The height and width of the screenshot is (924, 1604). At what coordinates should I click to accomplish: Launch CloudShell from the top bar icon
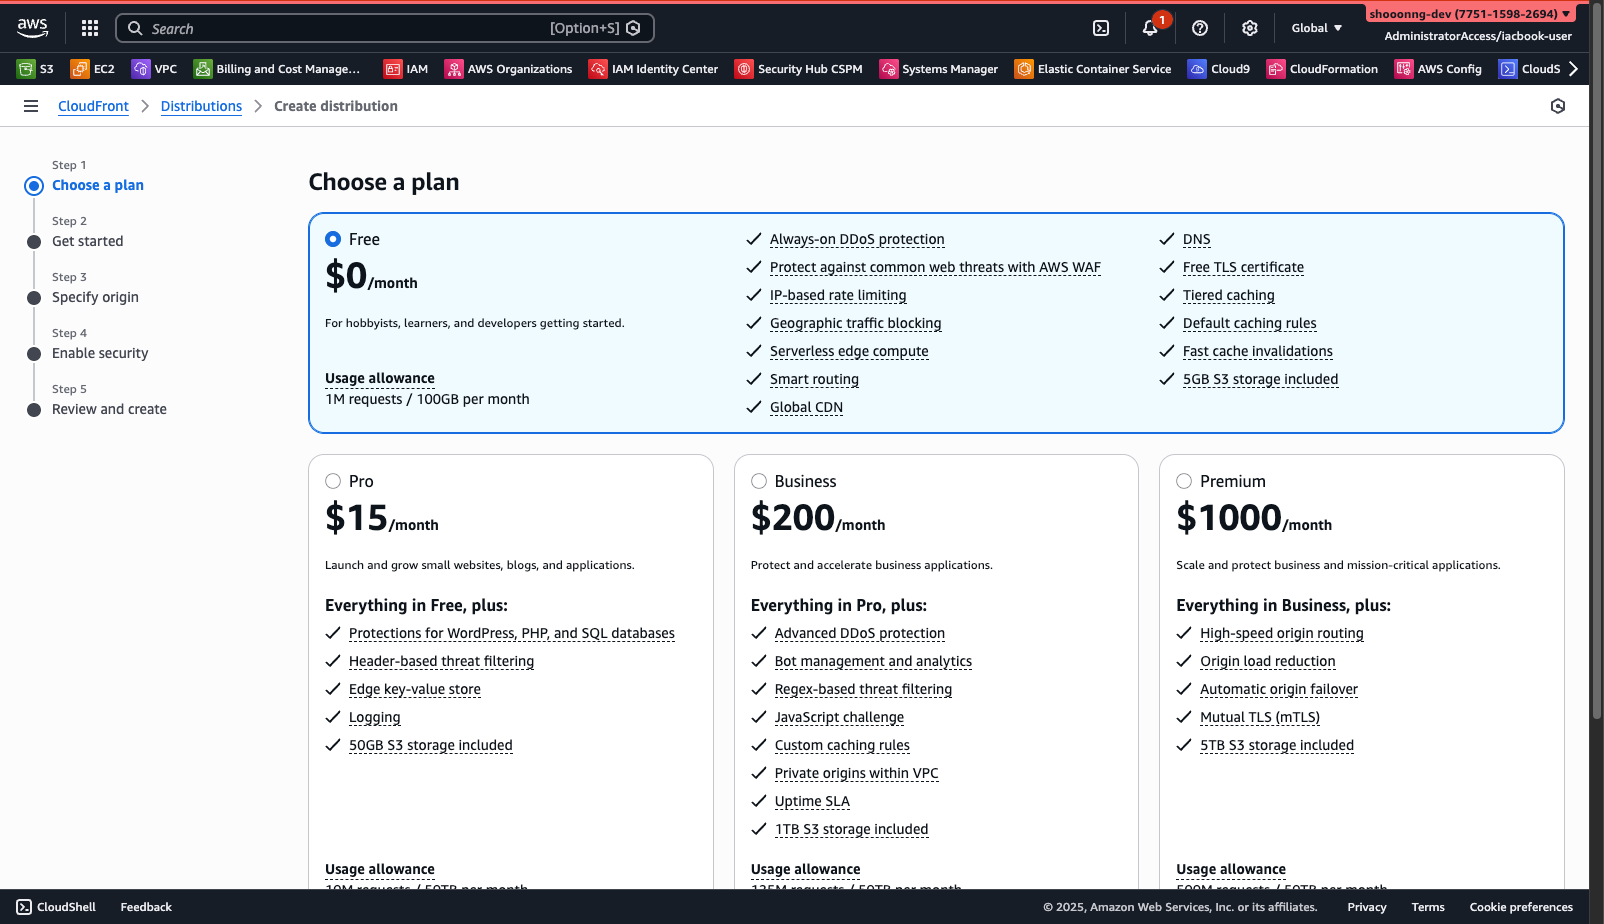(x=1101, y=28)
